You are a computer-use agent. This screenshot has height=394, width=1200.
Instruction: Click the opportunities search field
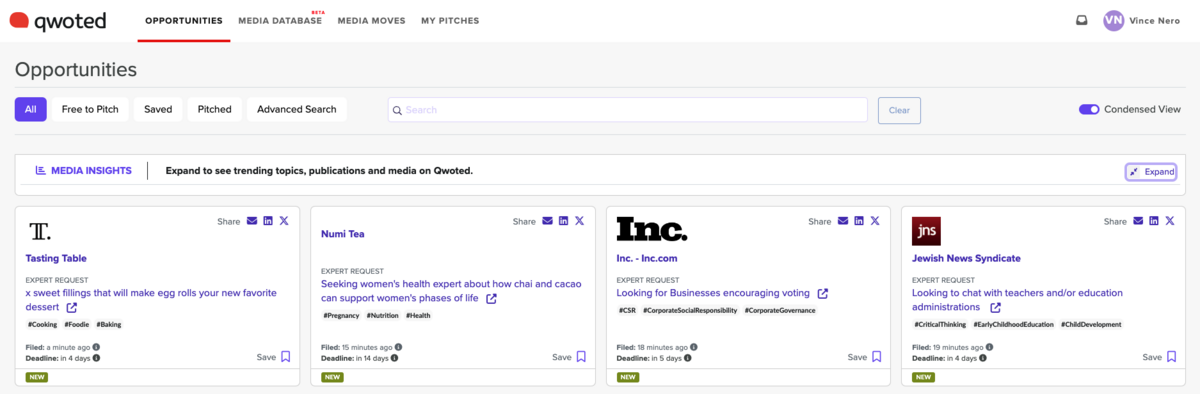pos(628,110)
